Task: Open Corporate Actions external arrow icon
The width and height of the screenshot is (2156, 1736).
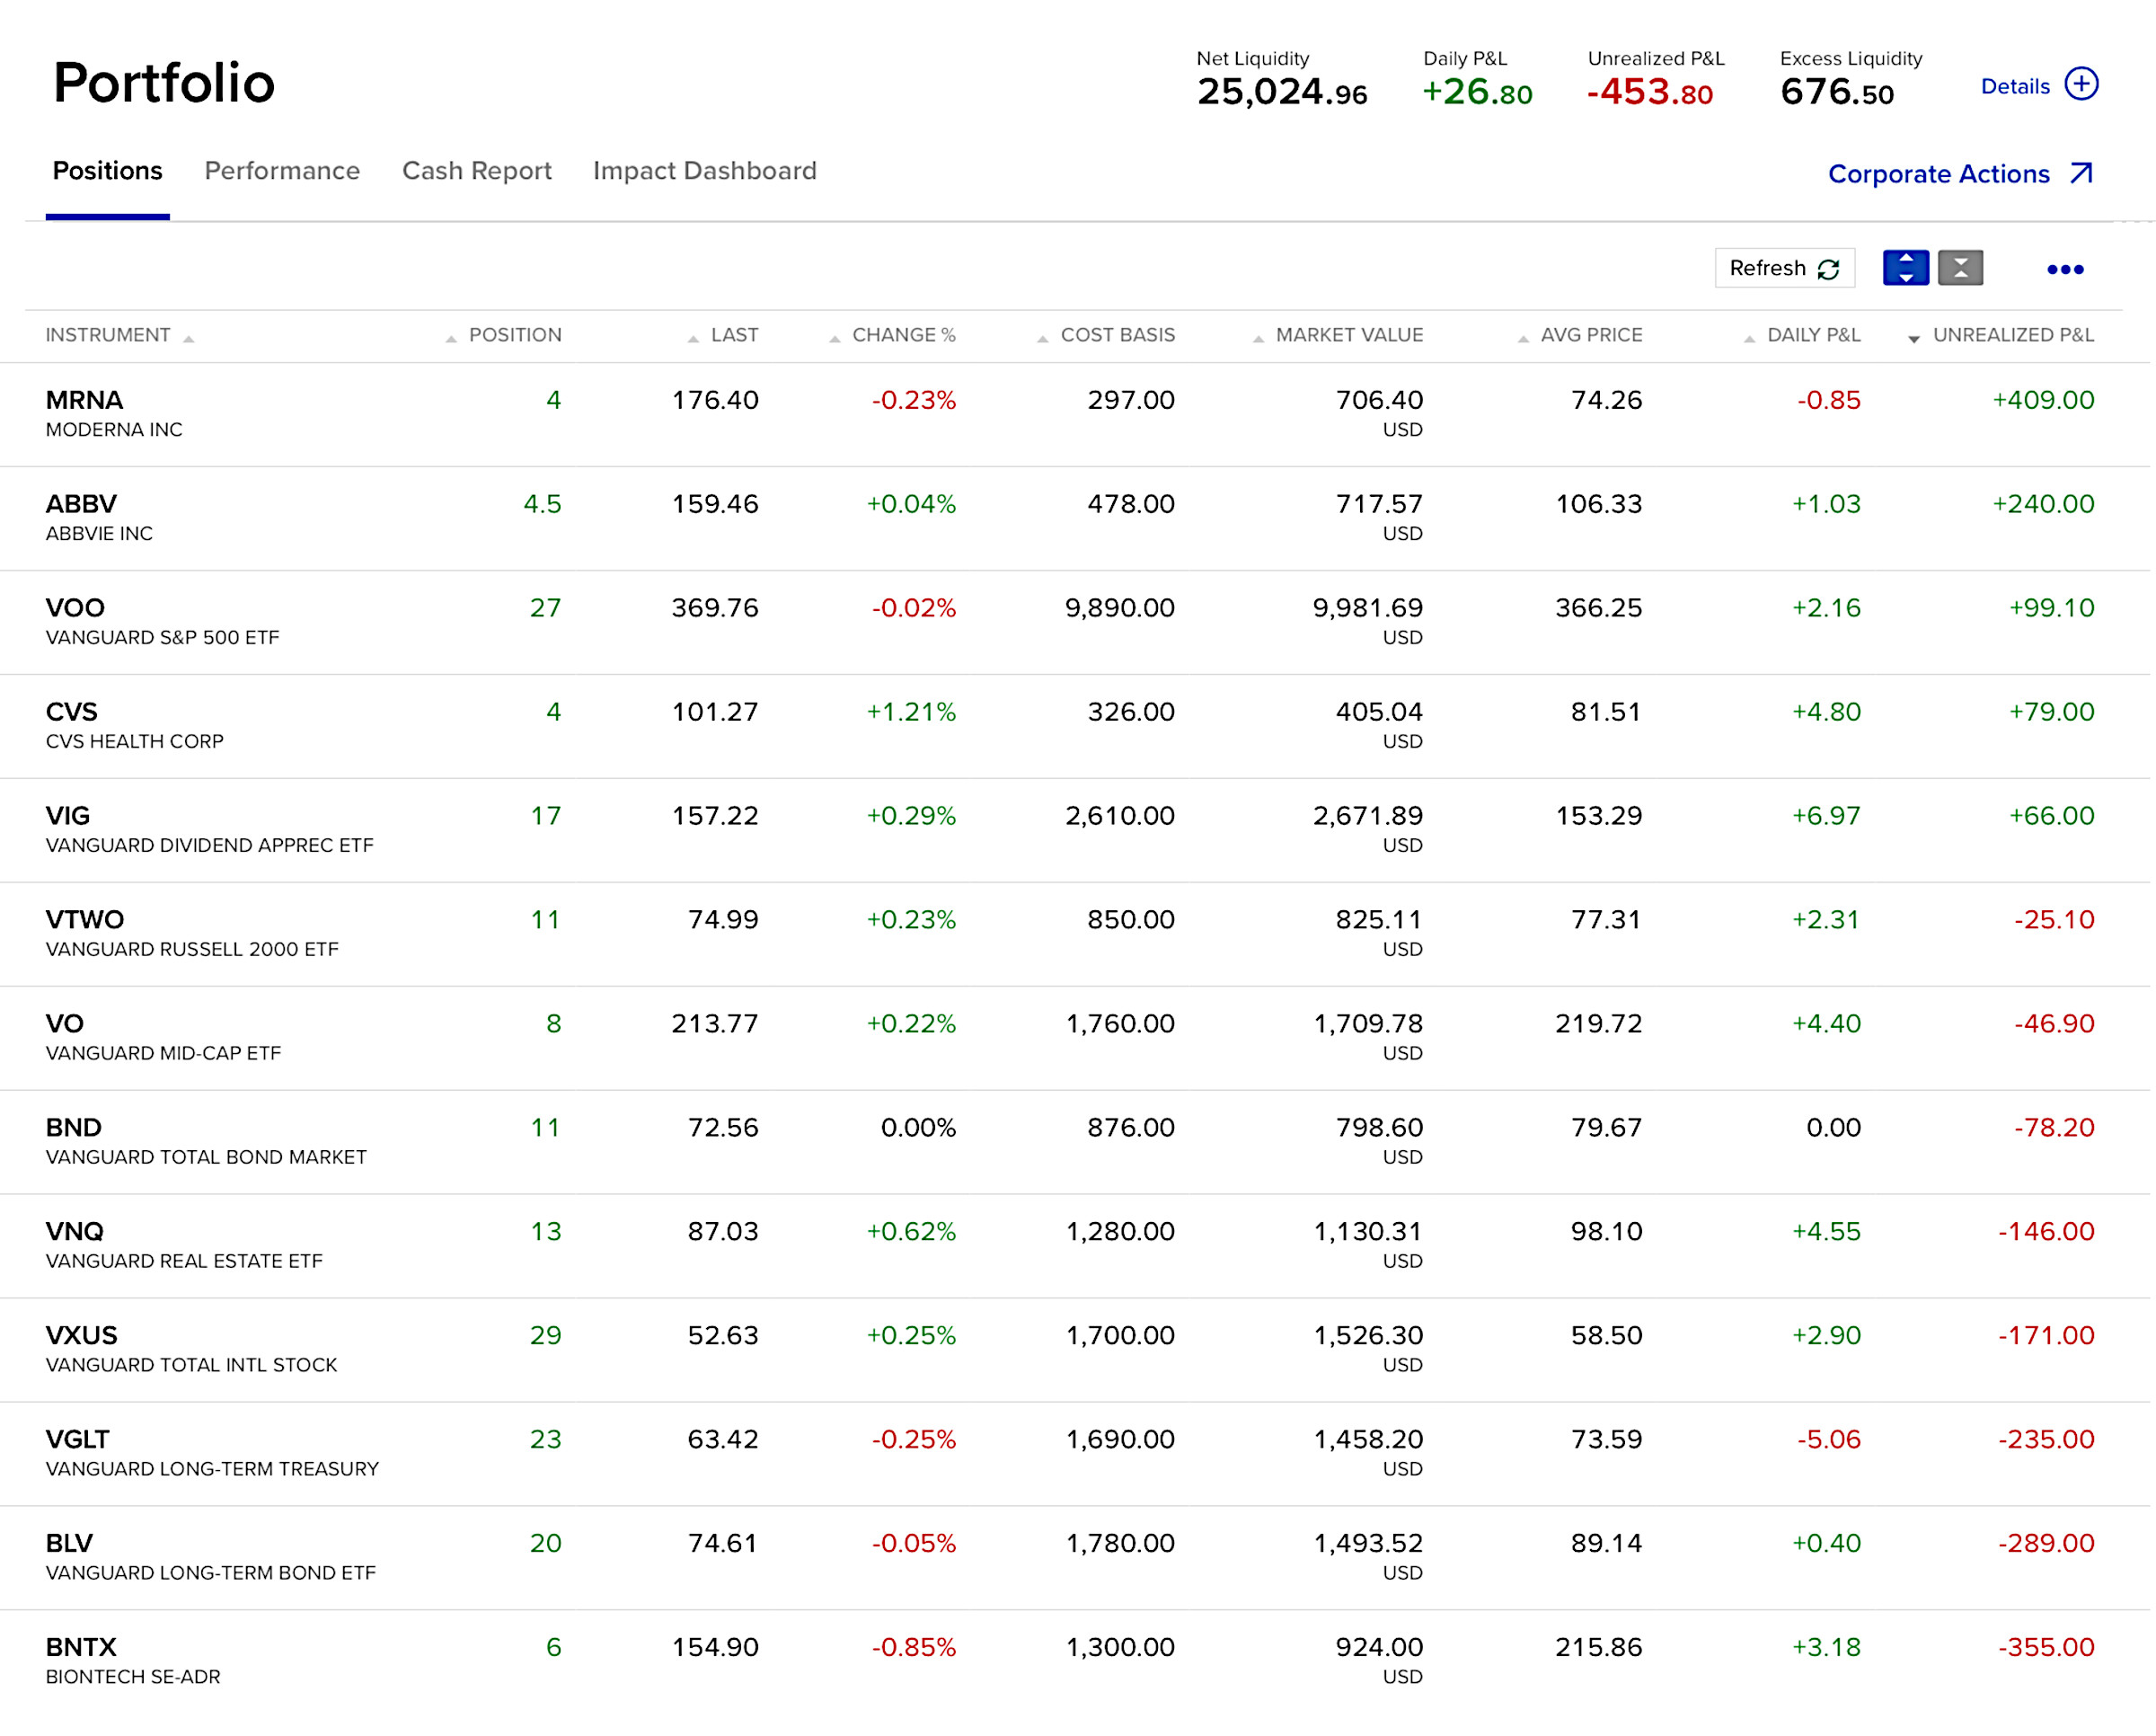Action: click(x=2082, y=173)
